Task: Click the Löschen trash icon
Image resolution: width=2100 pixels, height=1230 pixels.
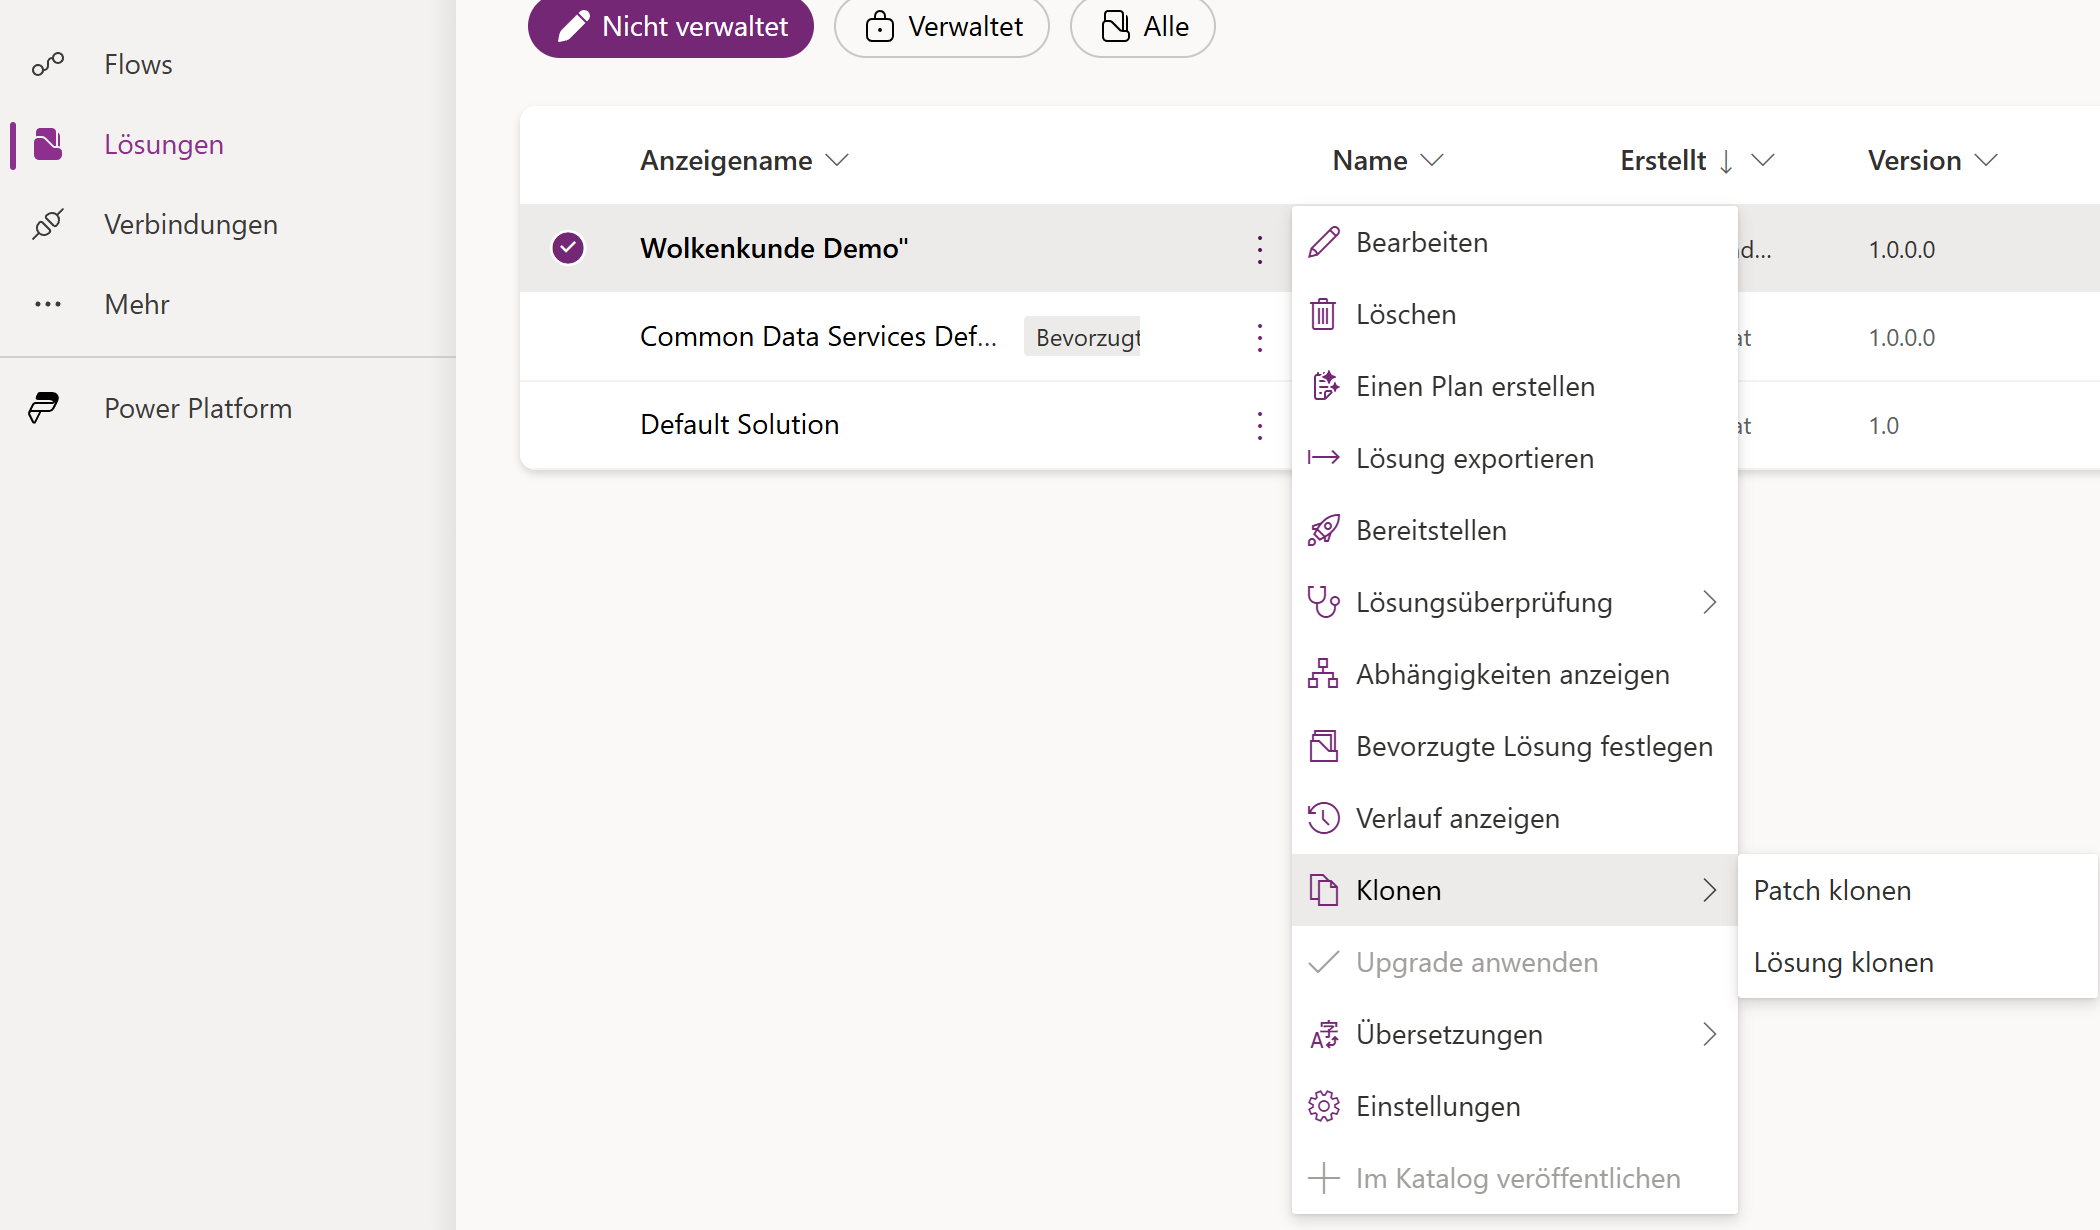Action: [x=1324, y=314]
